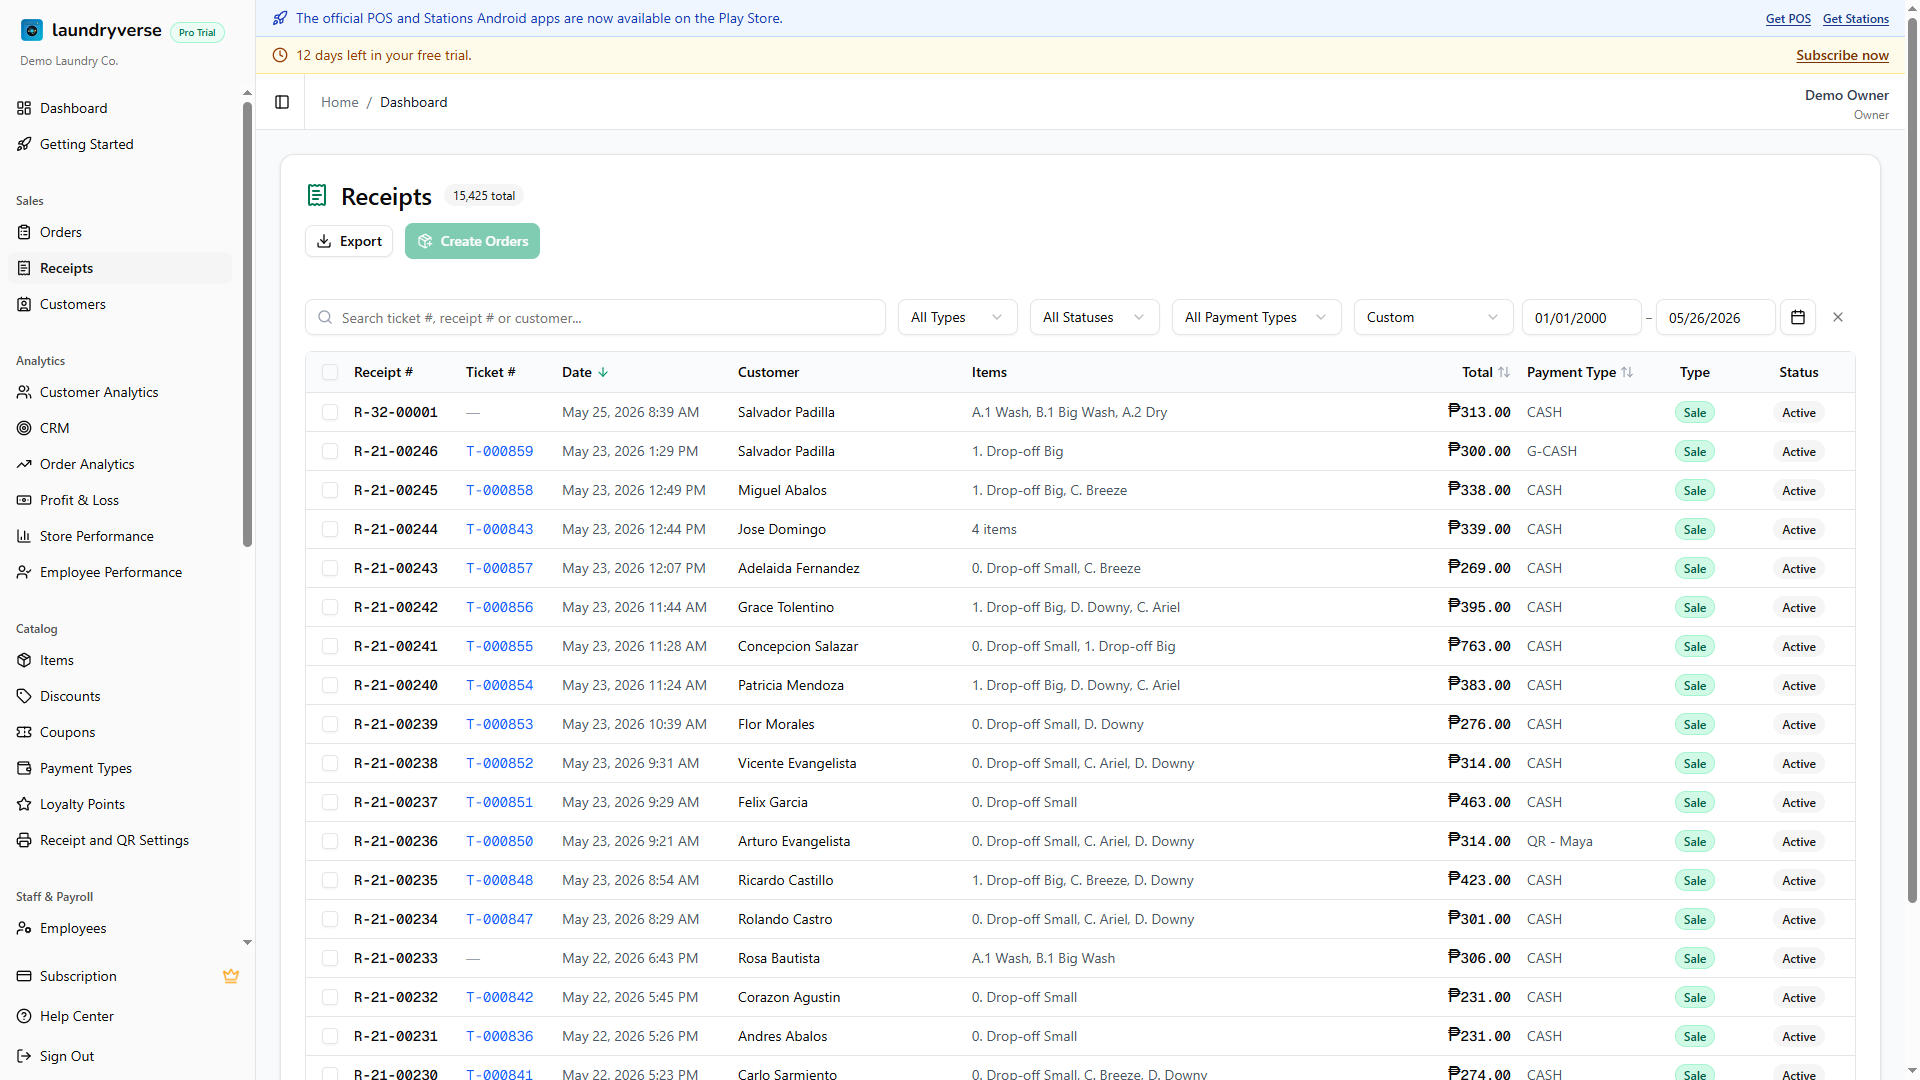Image resolution: width=1920 pixels, height=1080 pixels.
Task: Click the Get Stations link
Action: tap(1856, 18)
